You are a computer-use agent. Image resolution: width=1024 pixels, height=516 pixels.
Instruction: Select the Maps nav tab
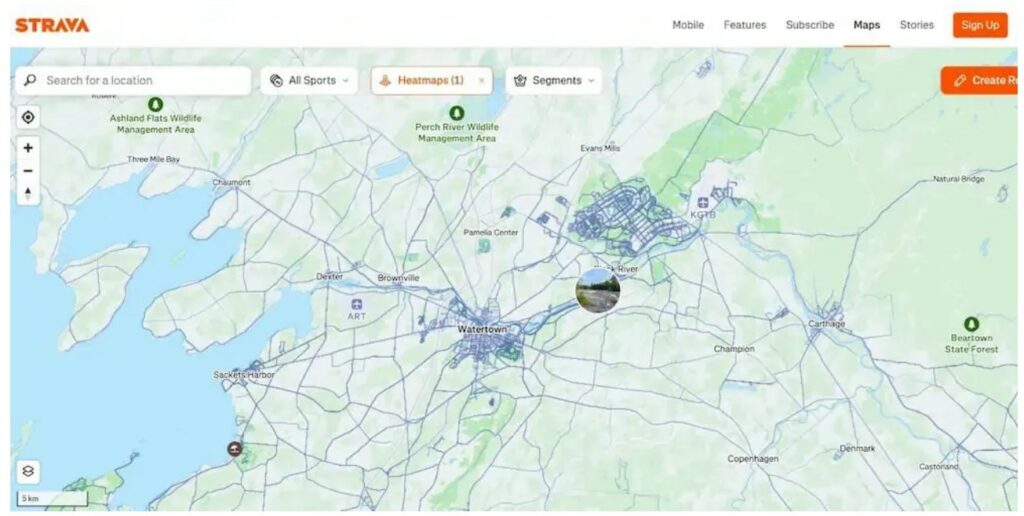pos(867,25)
